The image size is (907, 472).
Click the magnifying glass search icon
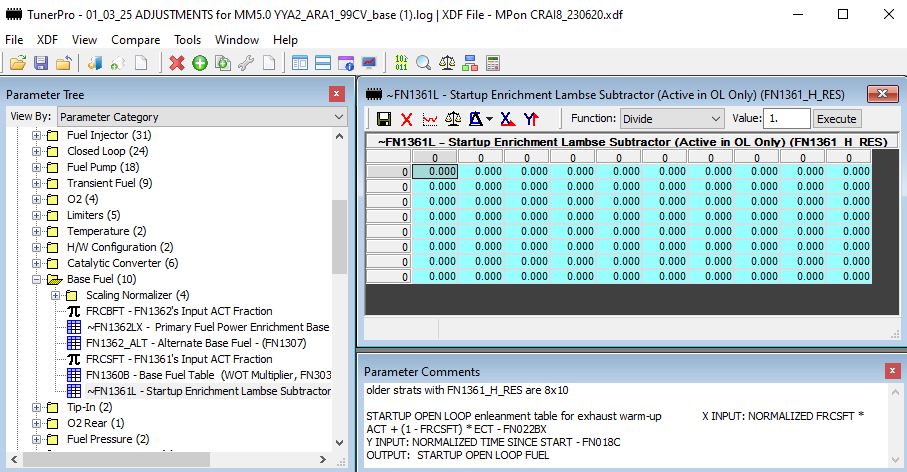(x=423, y=63)
